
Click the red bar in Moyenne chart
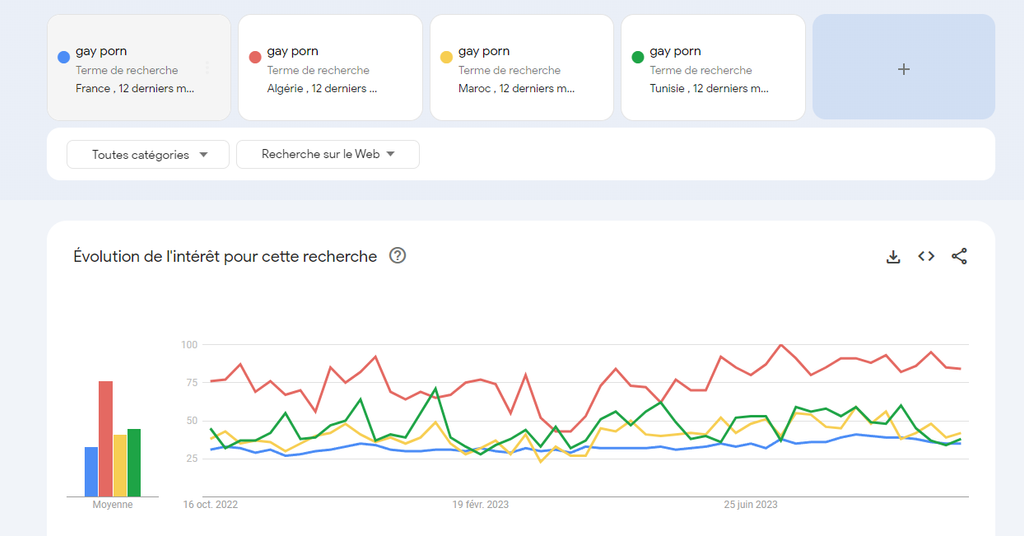tap(105, 438)
